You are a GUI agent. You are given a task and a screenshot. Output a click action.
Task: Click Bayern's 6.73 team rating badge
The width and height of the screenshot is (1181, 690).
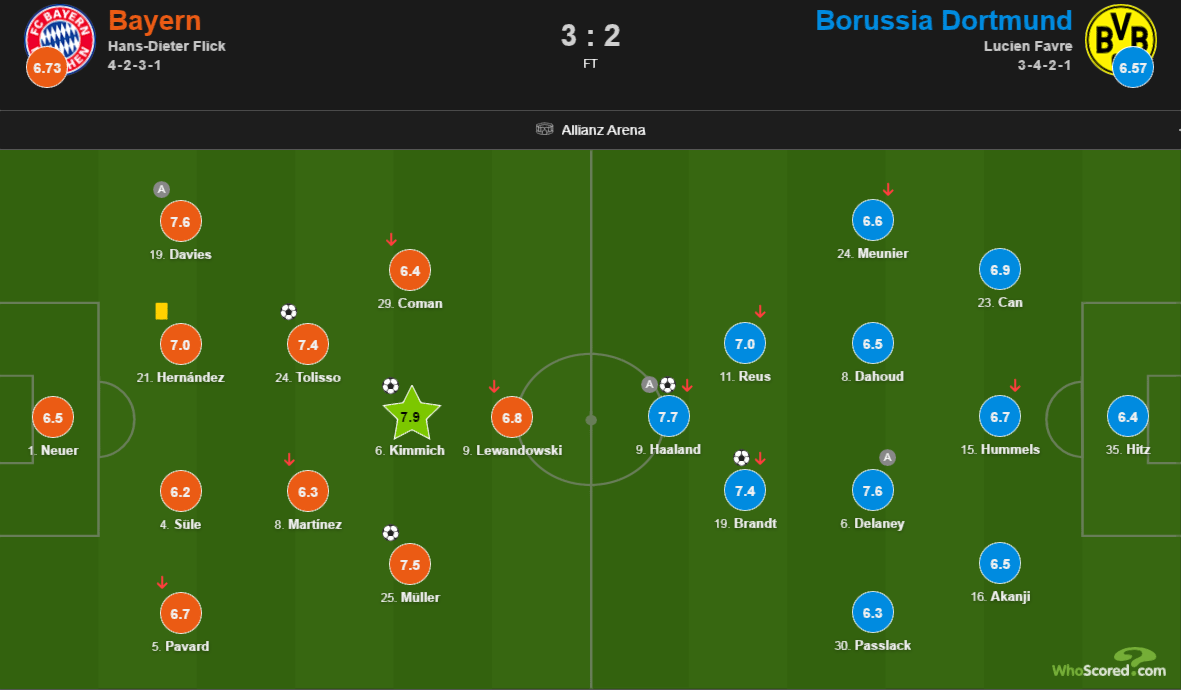[47, 67]
